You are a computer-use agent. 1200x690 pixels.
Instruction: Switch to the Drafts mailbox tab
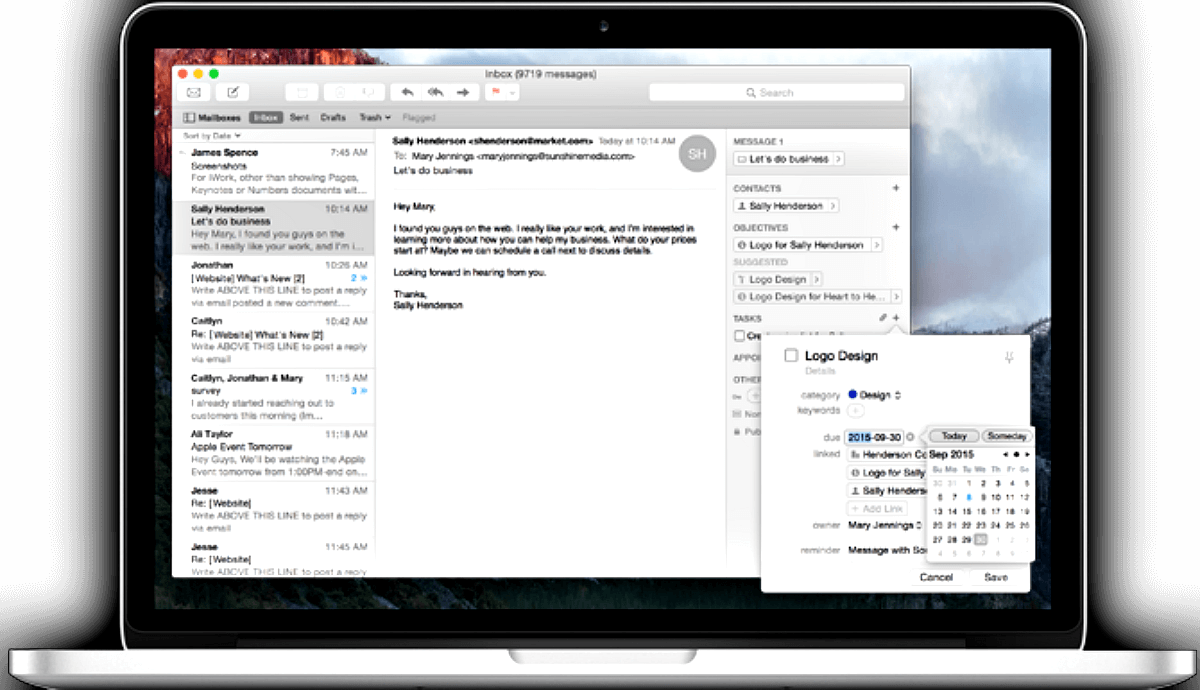pyautogui.click(x=333, y=117)
